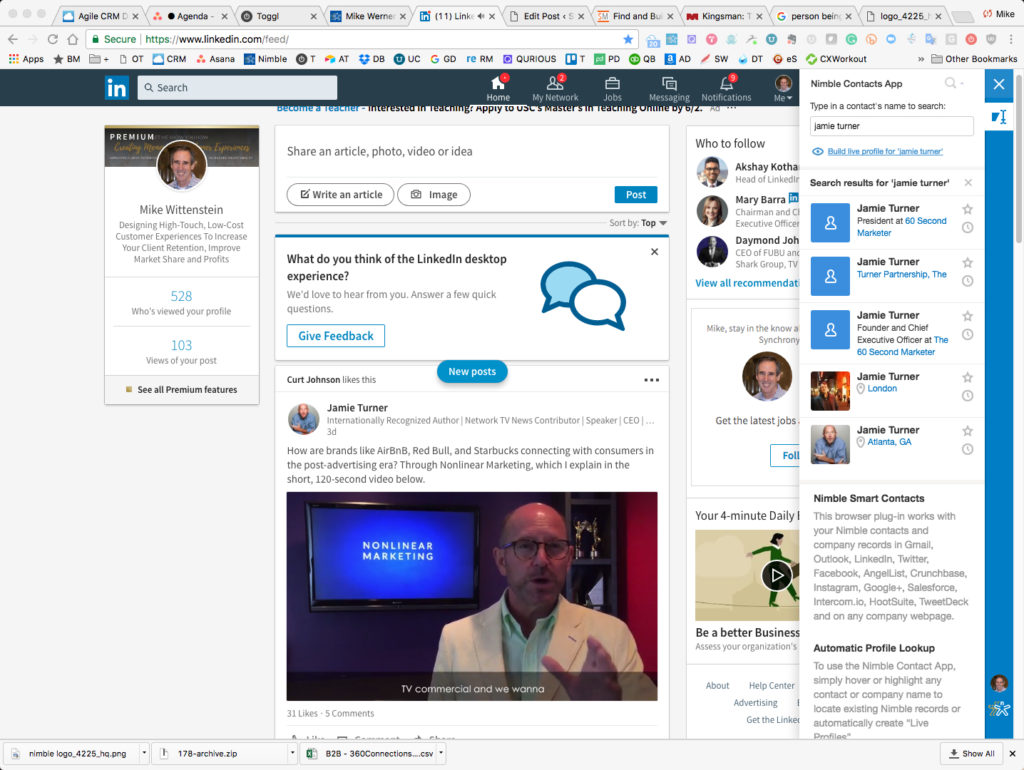Click clock icon for Jamie Turner London
This screenshot has width=1024, height=770.
(x=968, y=396)
